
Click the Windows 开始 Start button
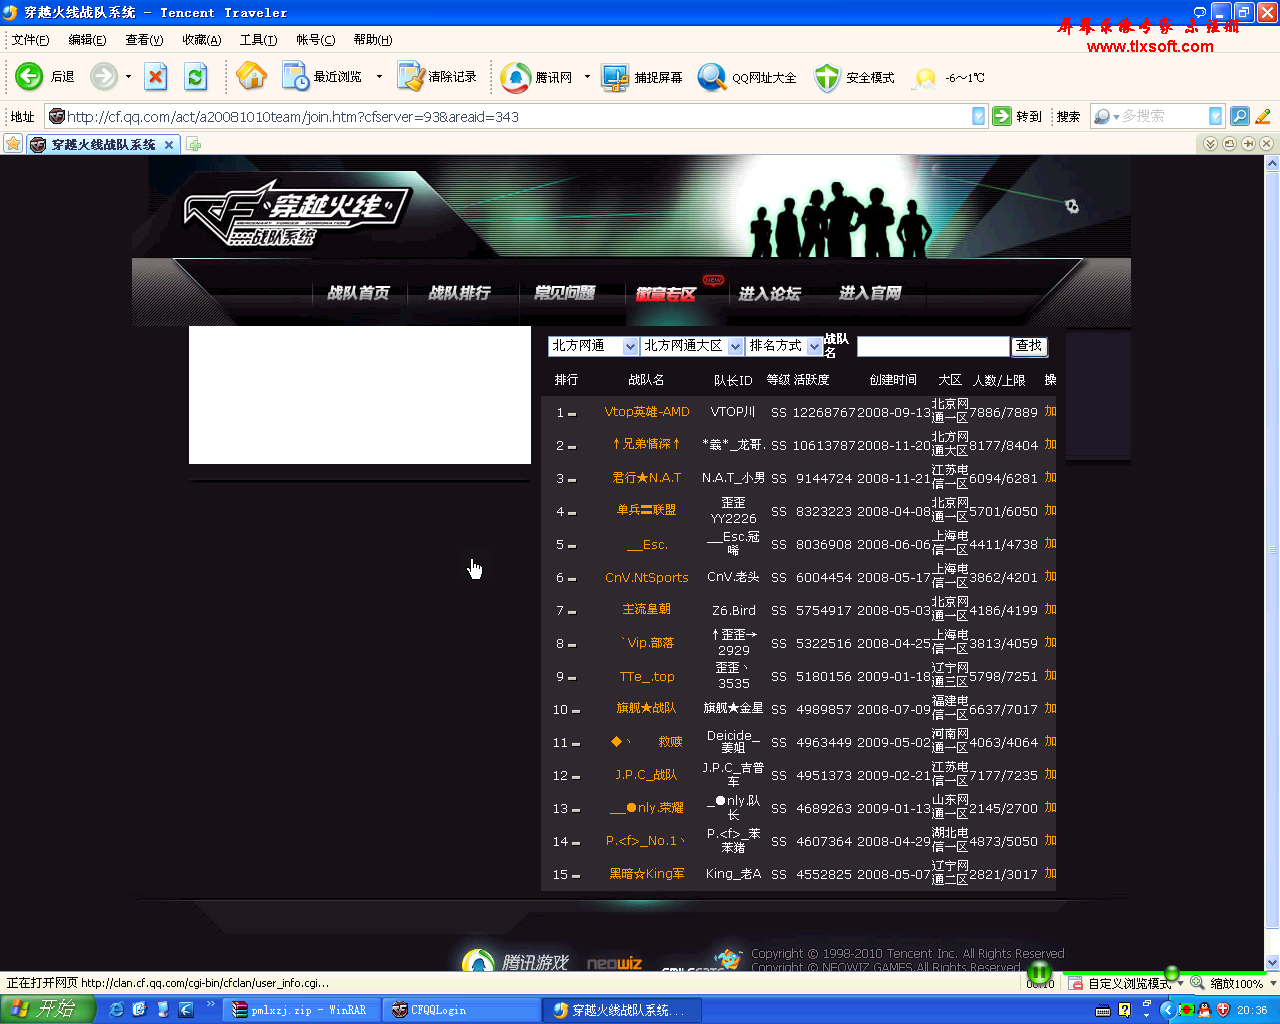pyautogui.click(x=48, y=1010)
